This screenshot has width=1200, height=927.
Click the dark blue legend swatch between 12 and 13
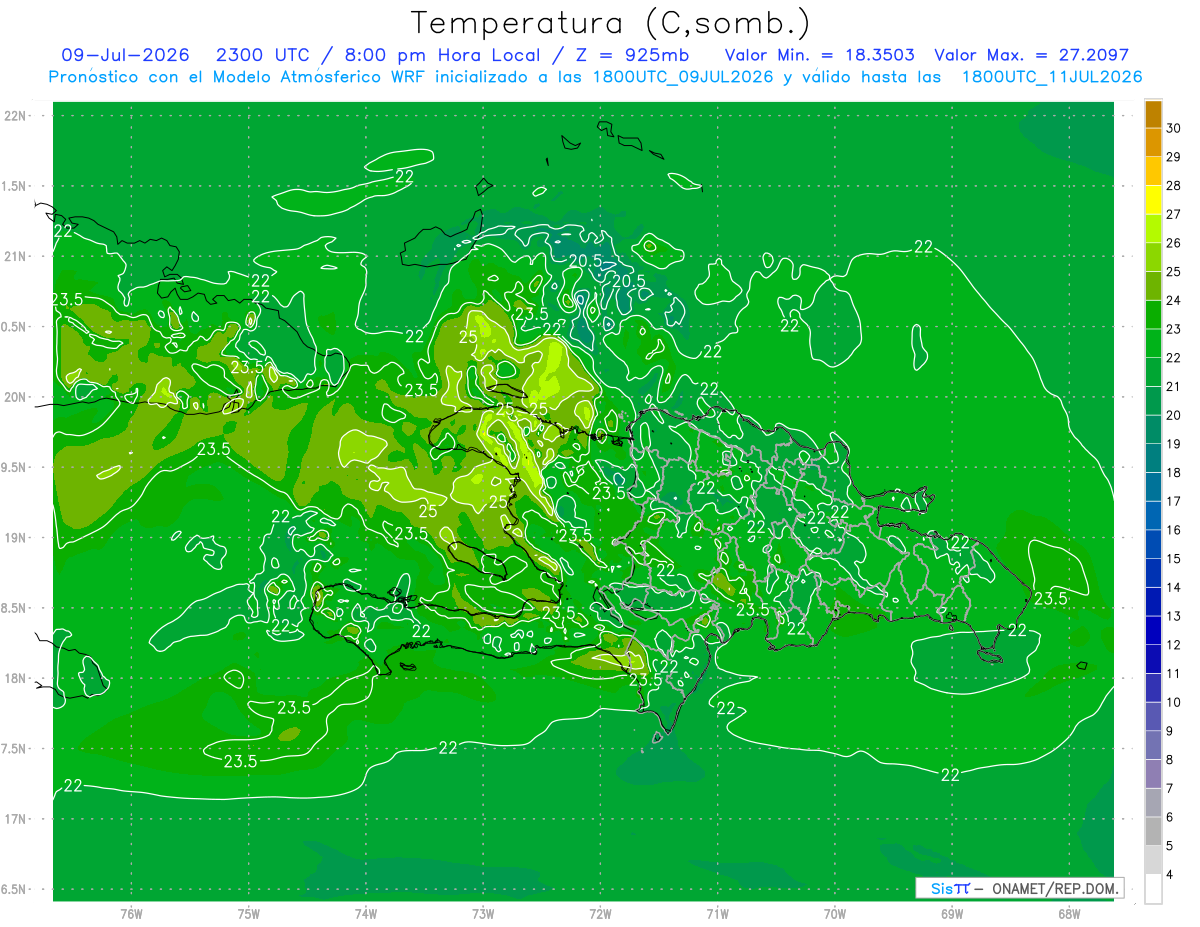[1153, 631]
